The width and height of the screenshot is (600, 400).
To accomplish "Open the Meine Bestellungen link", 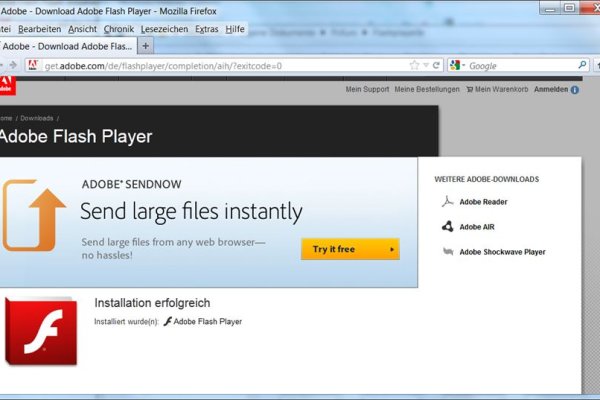I will tap(427, 90).
